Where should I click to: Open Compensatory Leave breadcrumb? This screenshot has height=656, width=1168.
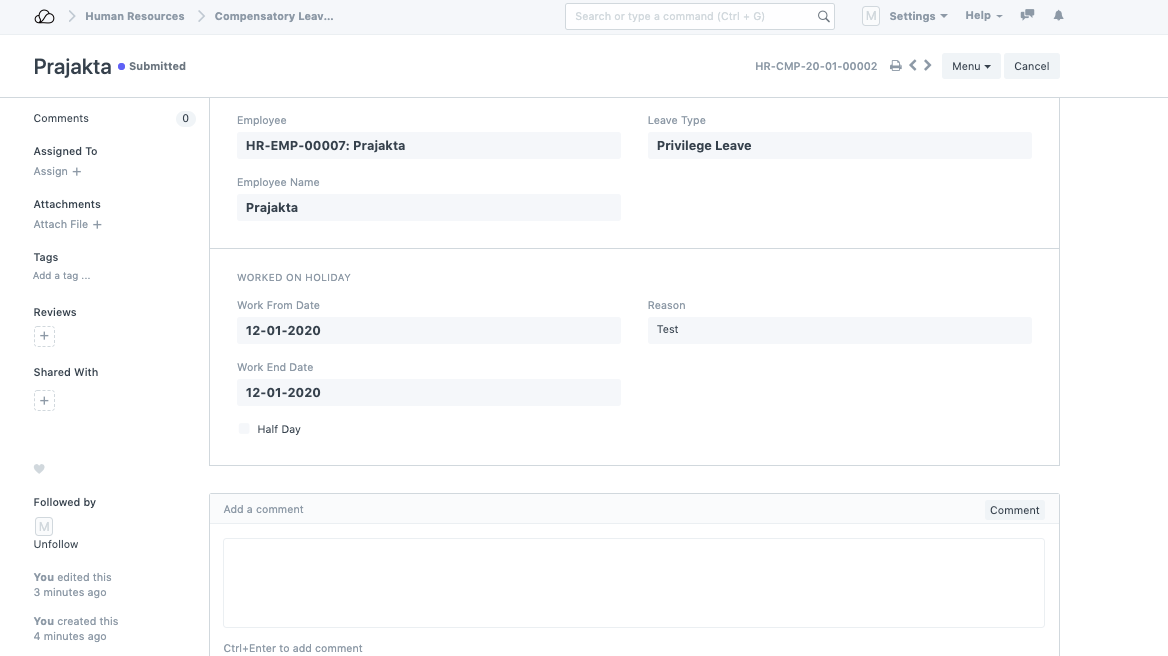pyautogui.click(x=274, y=16)
